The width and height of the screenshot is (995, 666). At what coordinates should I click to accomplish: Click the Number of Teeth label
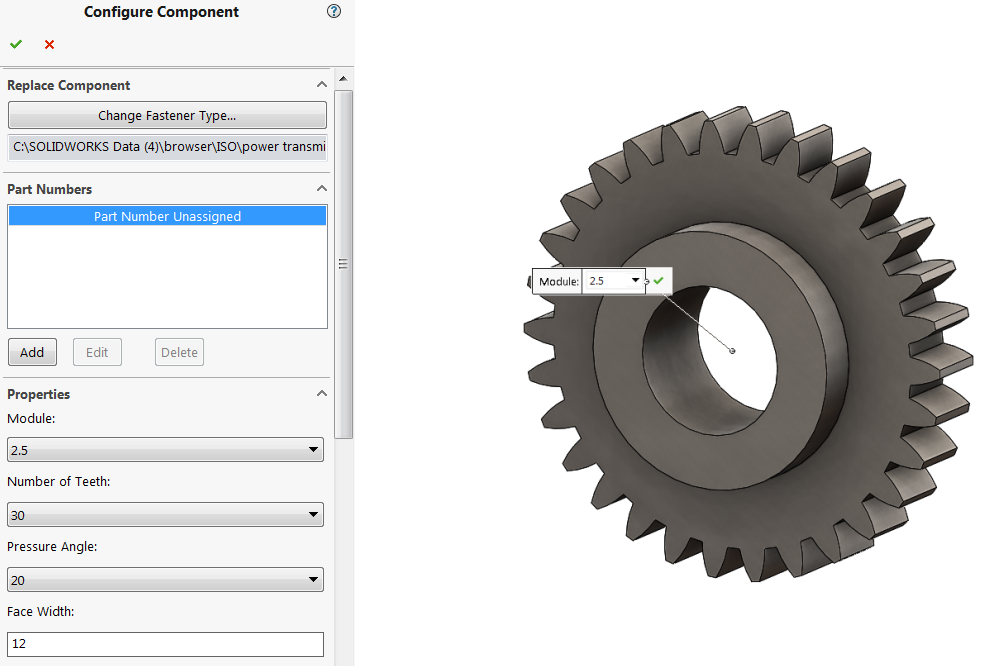[x=58, y=481]
